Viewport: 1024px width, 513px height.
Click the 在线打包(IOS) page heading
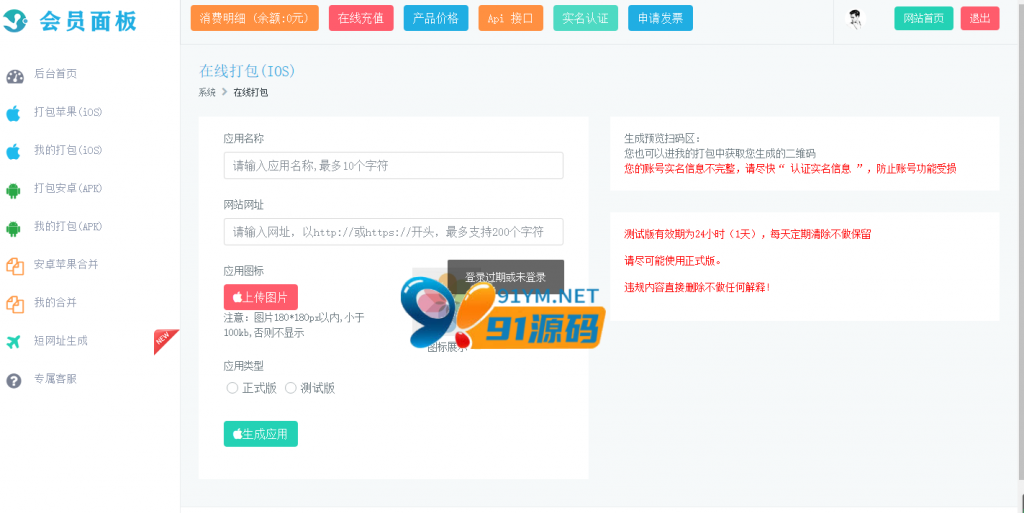(247, 70)
